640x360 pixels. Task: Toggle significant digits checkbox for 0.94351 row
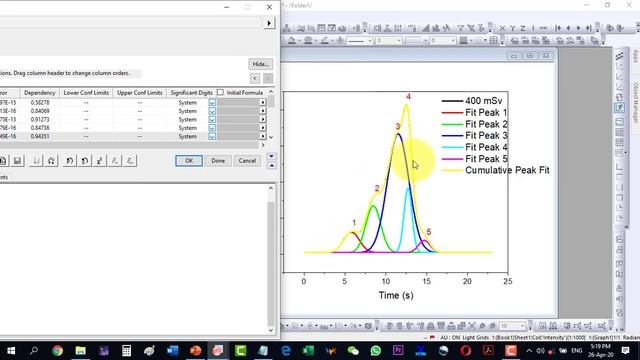[x=212, y=136]
